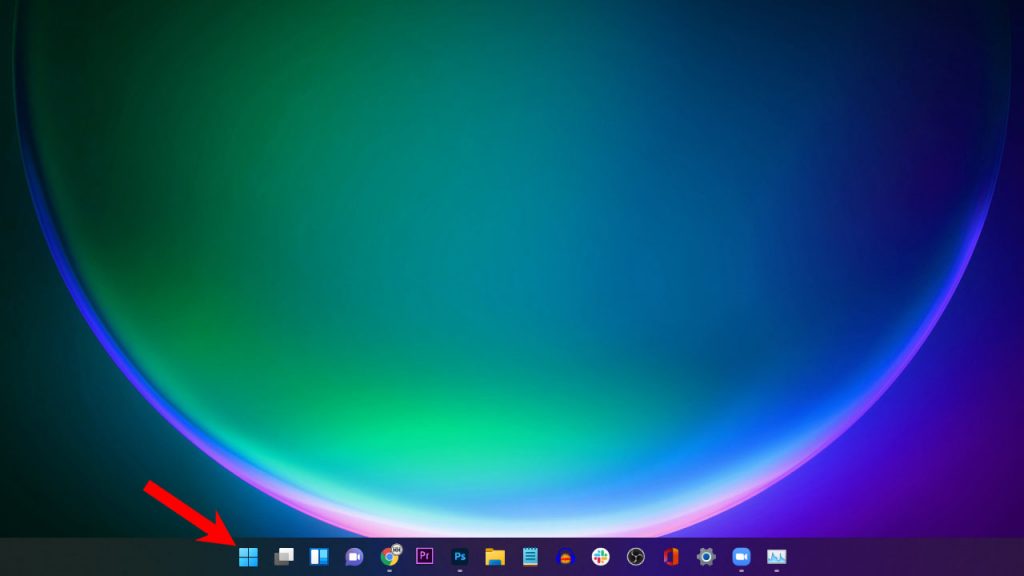Open Task View from the taskbar
Viewport: 1024px width, 576px height.
pos(283,556)
